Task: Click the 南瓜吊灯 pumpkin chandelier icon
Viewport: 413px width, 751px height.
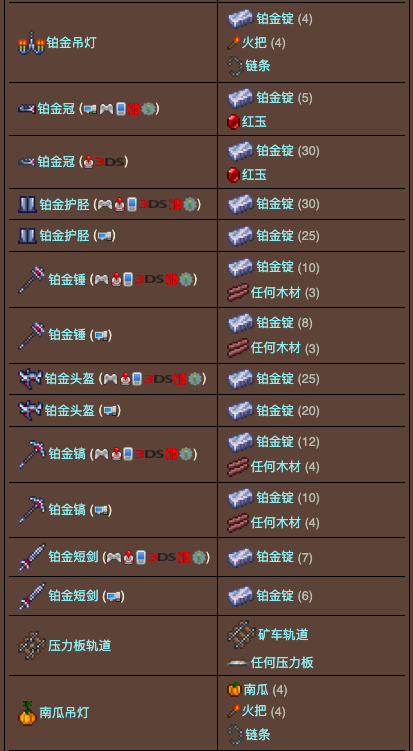Action: click(x=27, y=713)
